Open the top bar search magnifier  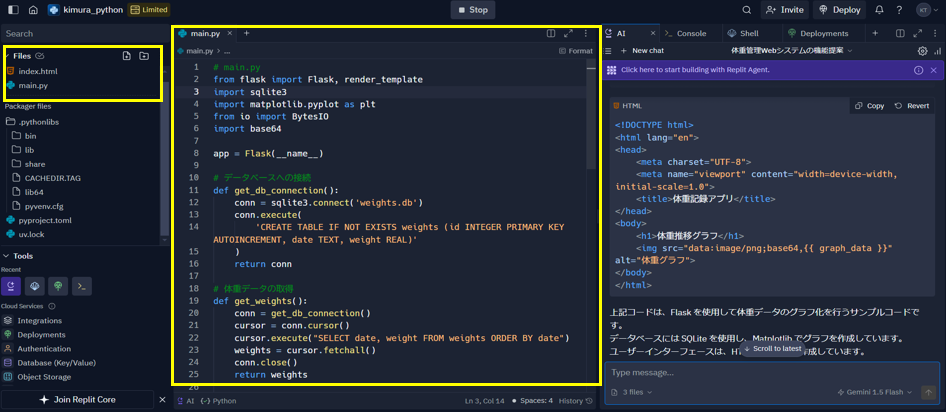(x=746, y=10)
